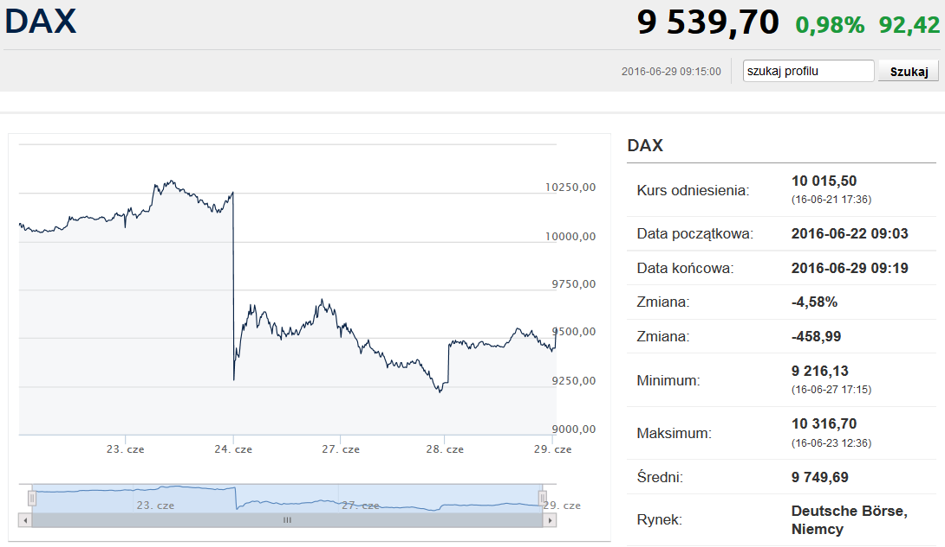Click the 28. cze label on chart axis
This screenshot has height=547, width=945.
(x=445, y=449)
